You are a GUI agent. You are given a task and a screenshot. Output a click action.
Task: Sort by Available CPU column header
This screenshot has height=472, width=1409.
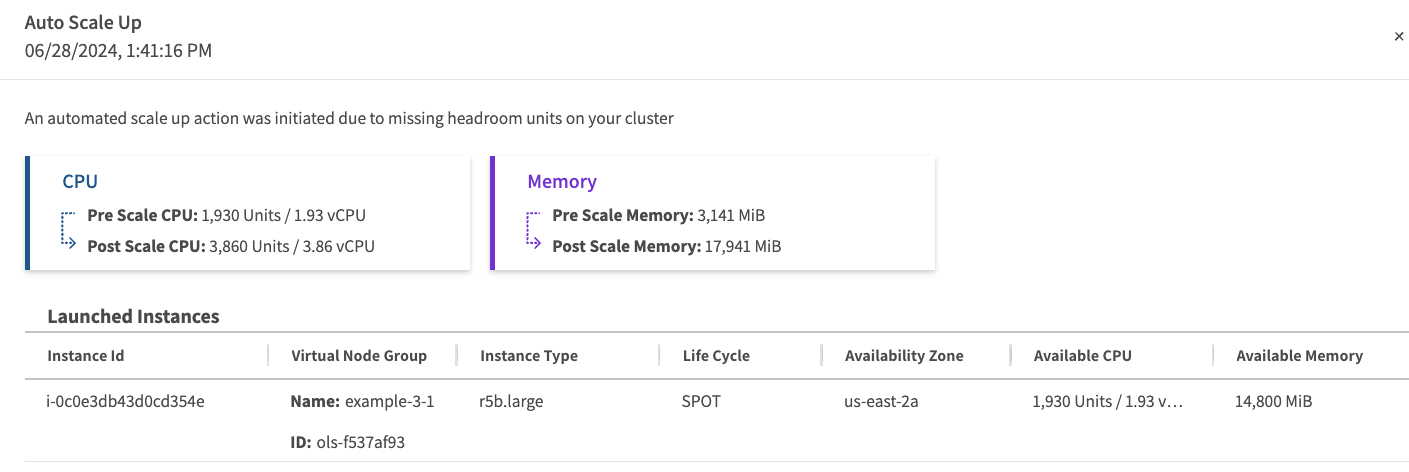coord(1083,355)
